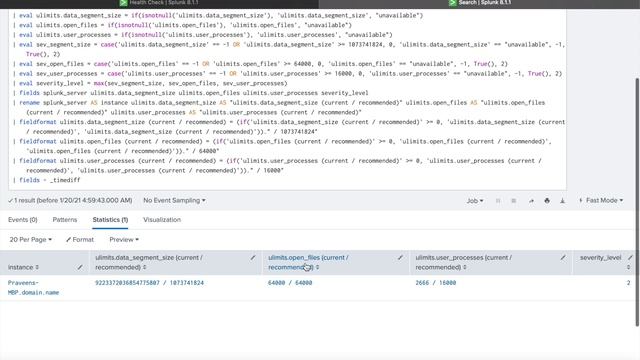Open the 20 Per Page dropdown
Screen dimensions: 640x360
[x=31, y=240]
